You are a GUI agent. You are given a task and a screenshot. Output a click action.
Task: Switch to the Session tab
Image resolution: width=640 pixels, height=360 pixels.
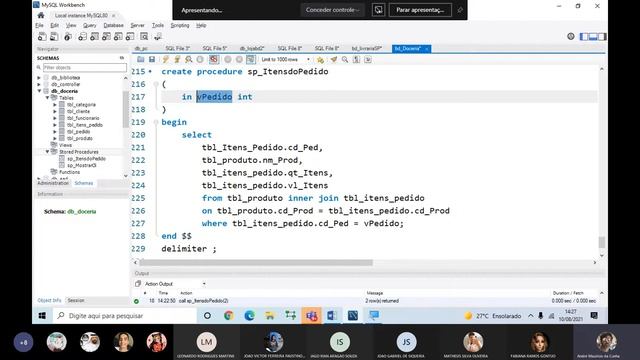76,300
